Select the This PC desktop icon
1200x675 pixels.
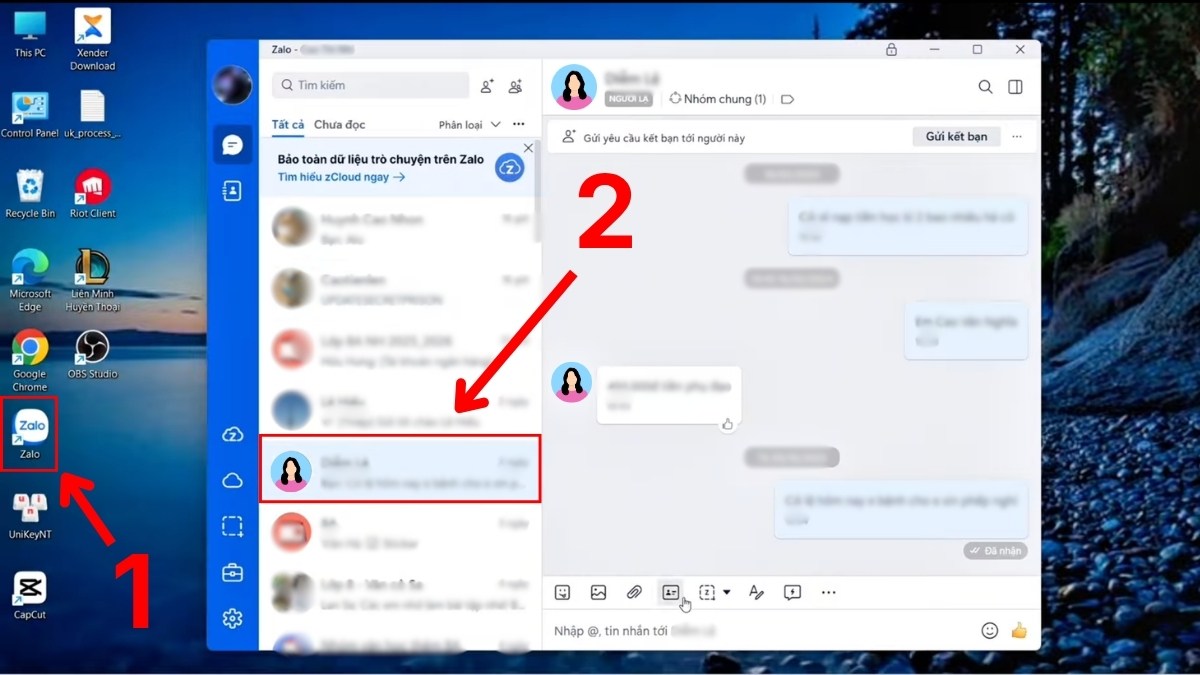[30, 34]
